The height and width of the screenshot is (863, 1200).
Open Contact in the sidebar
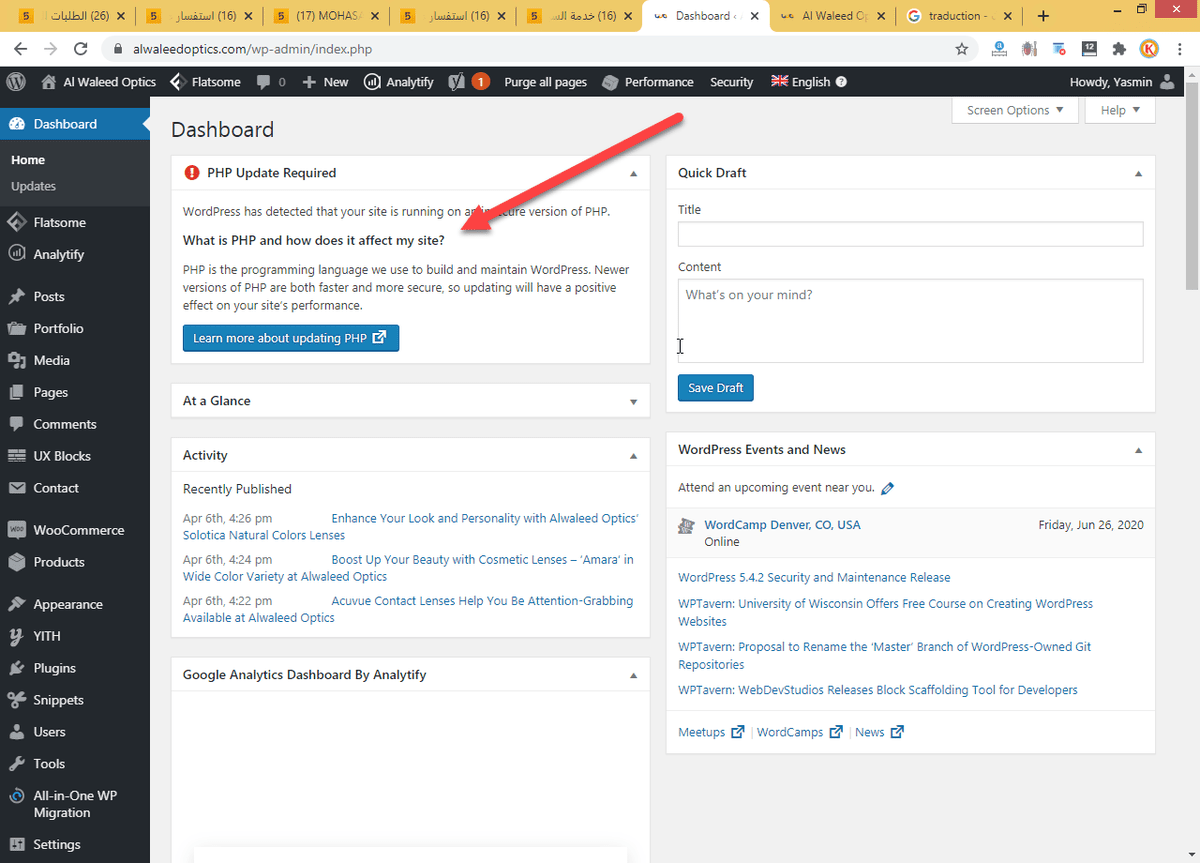point(75,488)
